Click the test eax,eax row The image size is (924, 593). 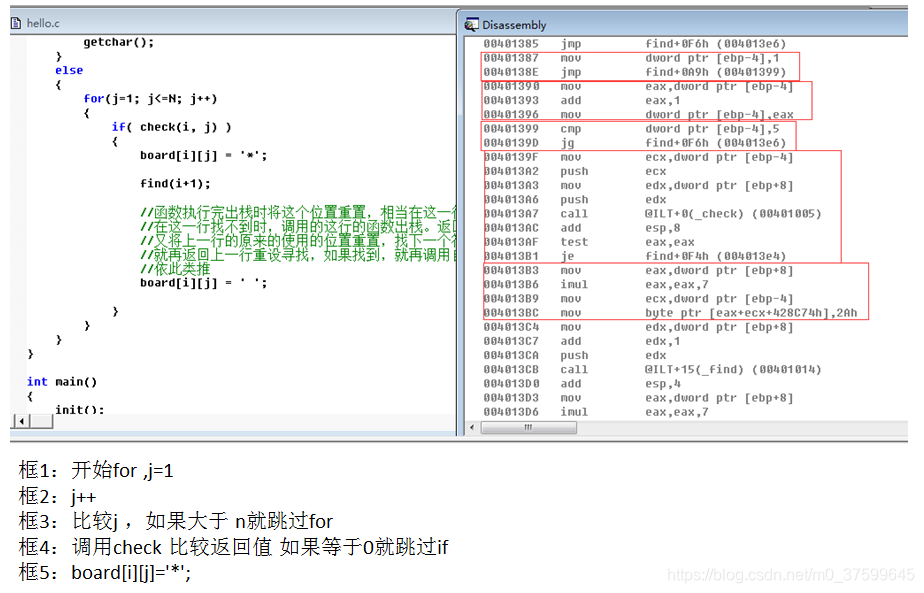click(x=589, y=242)
